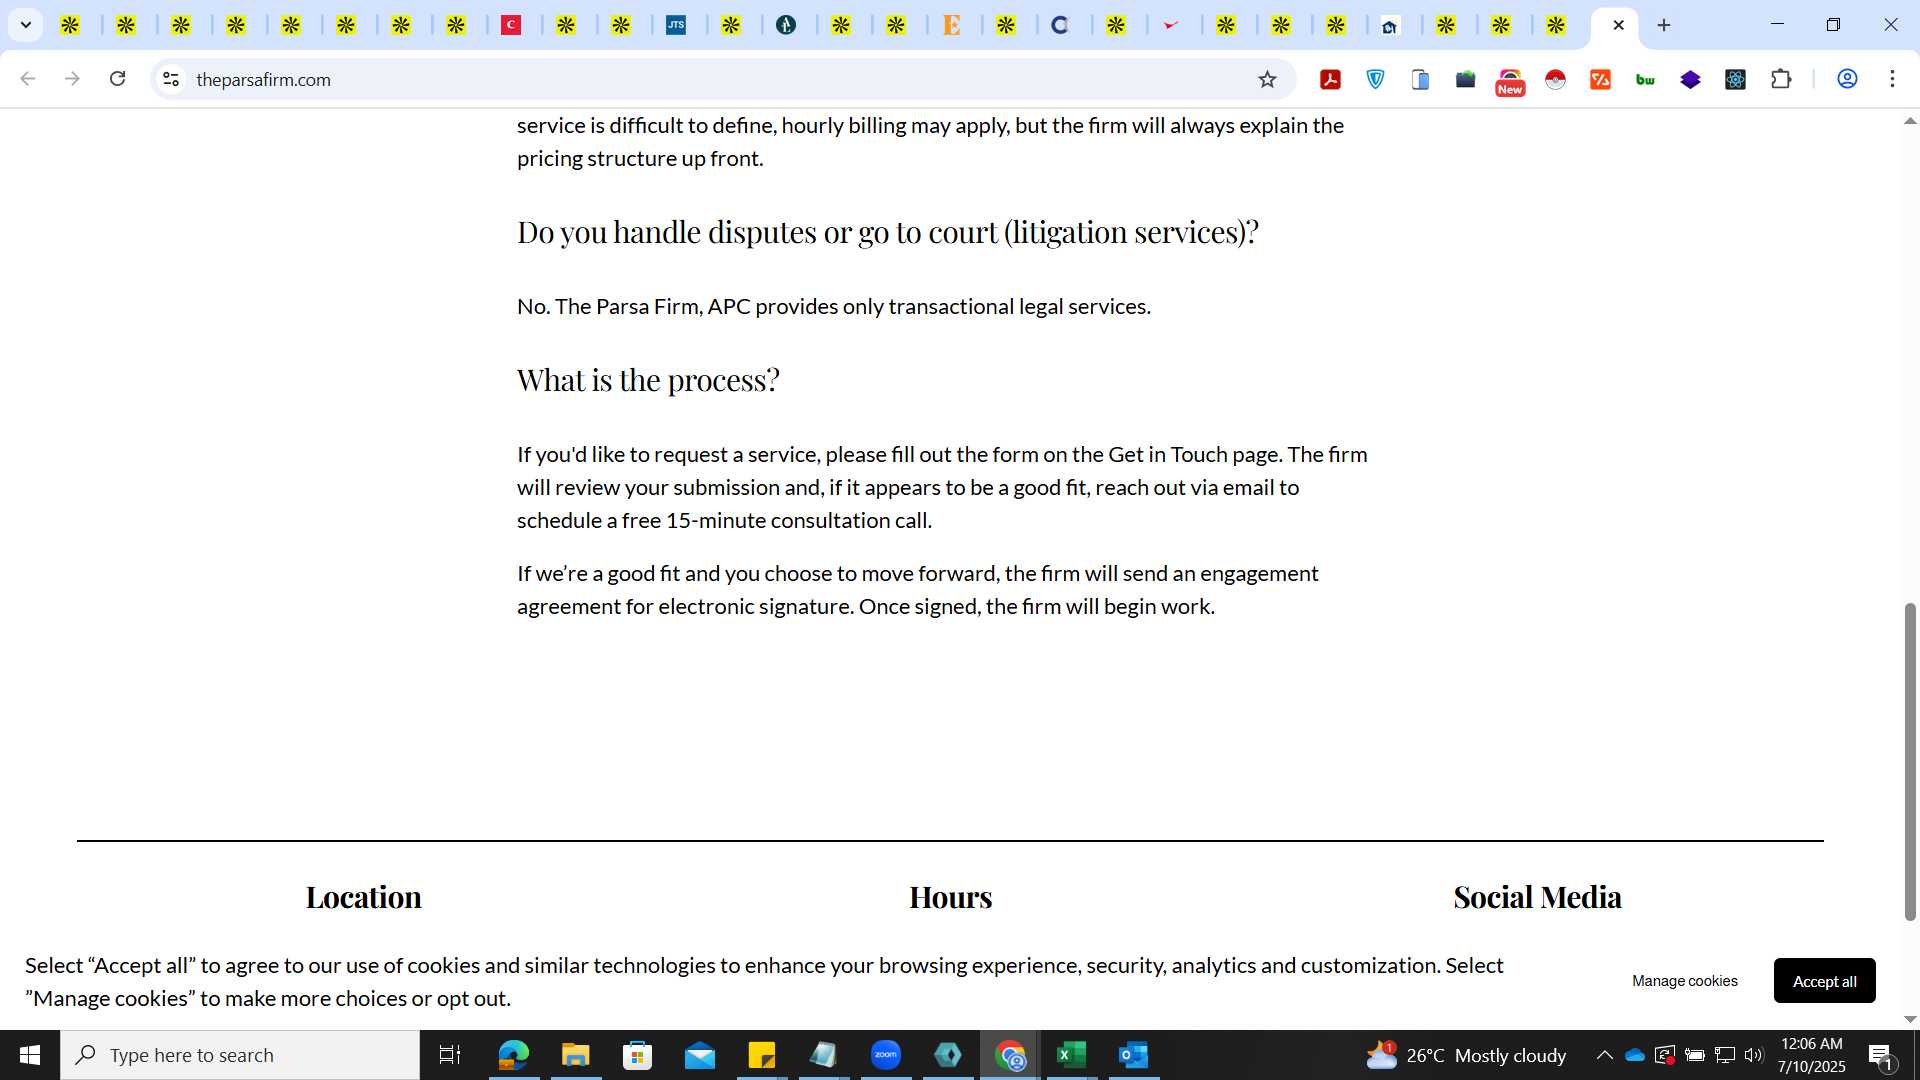This screenshot has height=1080, width=1920.
Task: Click the page vertical scrollbar thumb
Action: pyautogui.click(x=1910, y=760)
